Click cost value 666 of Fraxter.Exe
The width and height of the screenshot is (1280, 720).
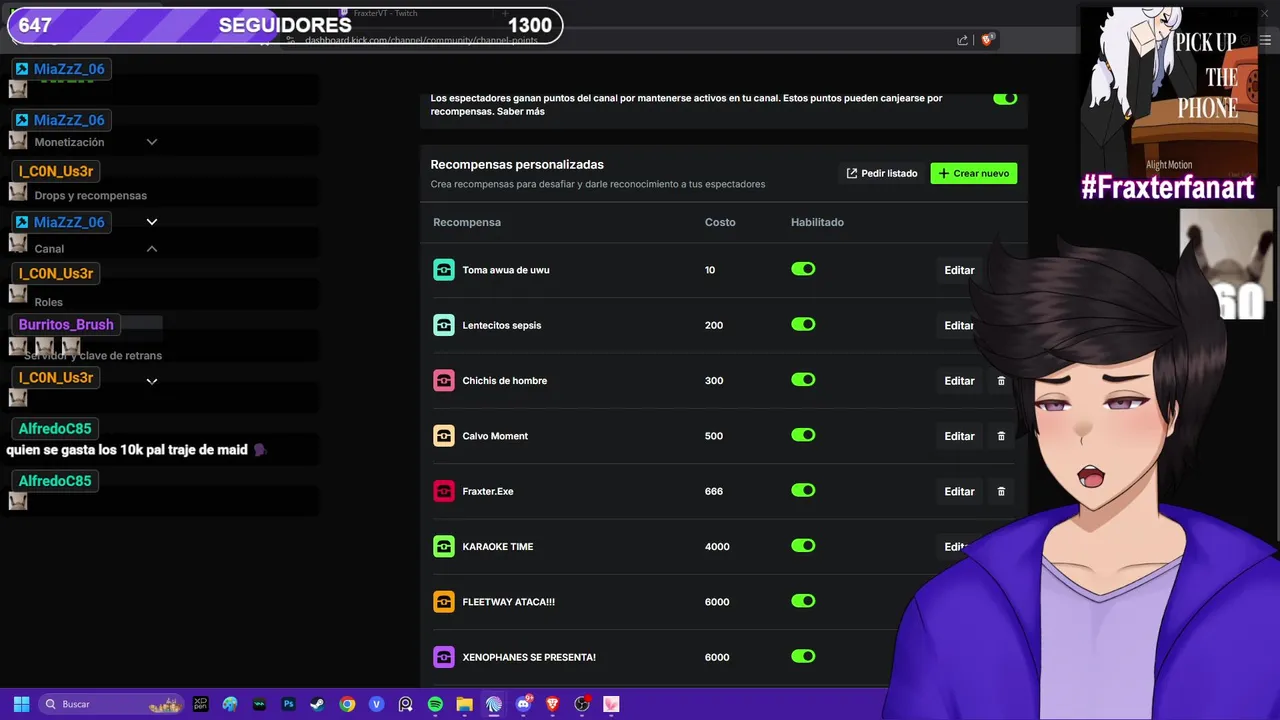[x=714, y=491]
